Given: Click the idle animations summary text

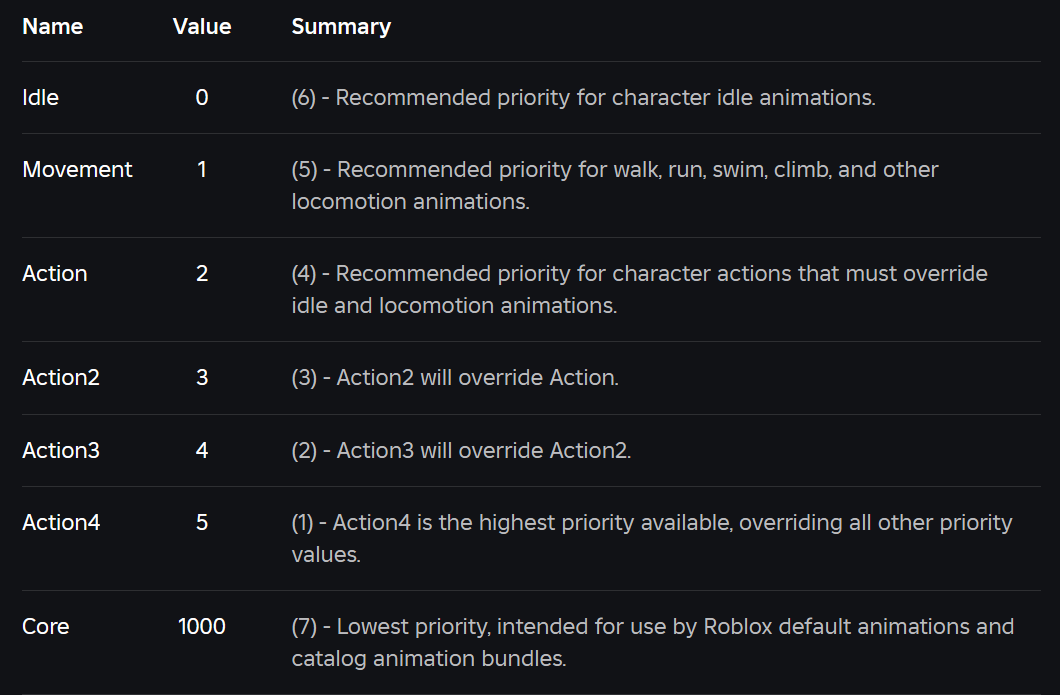Looking at the screenshot, I should tap(583, 97).
